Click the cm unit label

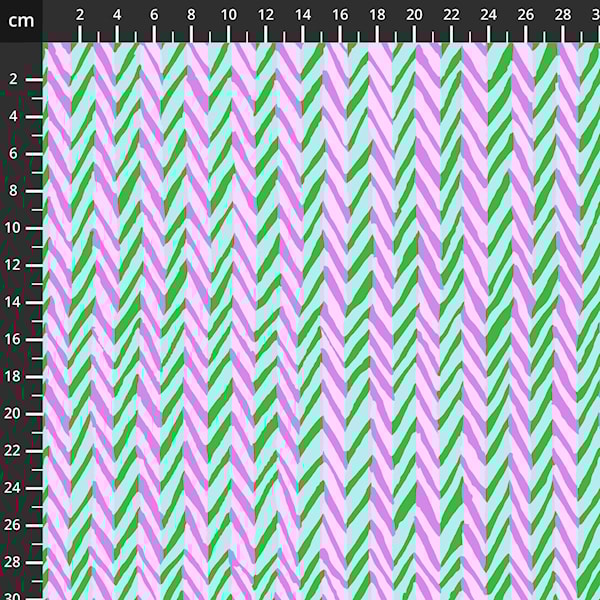tap(21, 21)
